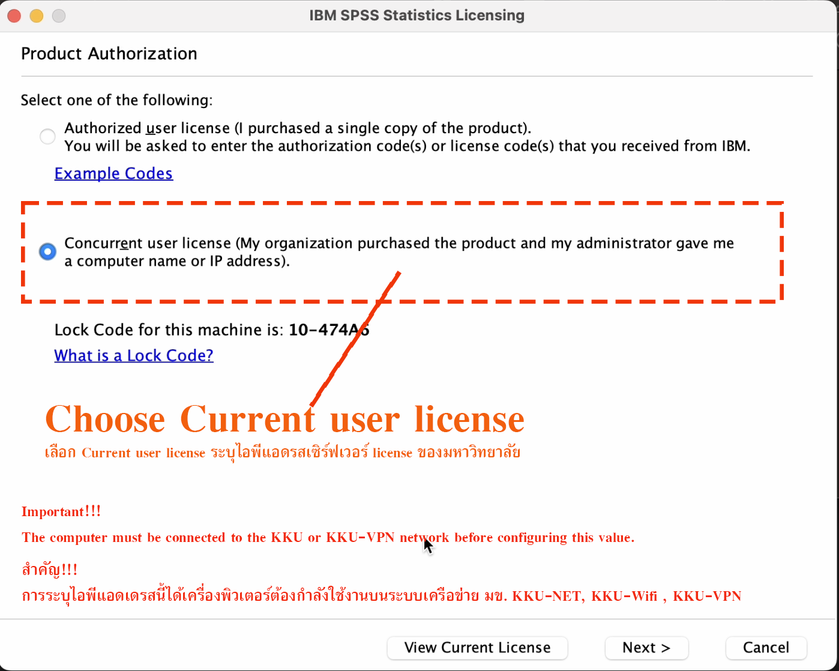Cancel the licensing wizard
The width and height of the screenshot is (839, 671).
coord(766,647)
